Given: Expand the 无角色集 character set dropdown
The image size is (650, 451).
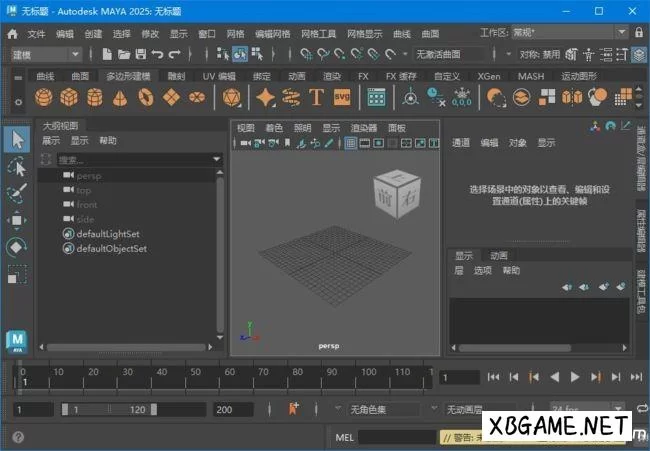Looking at the screenshot, I should 385,410.
